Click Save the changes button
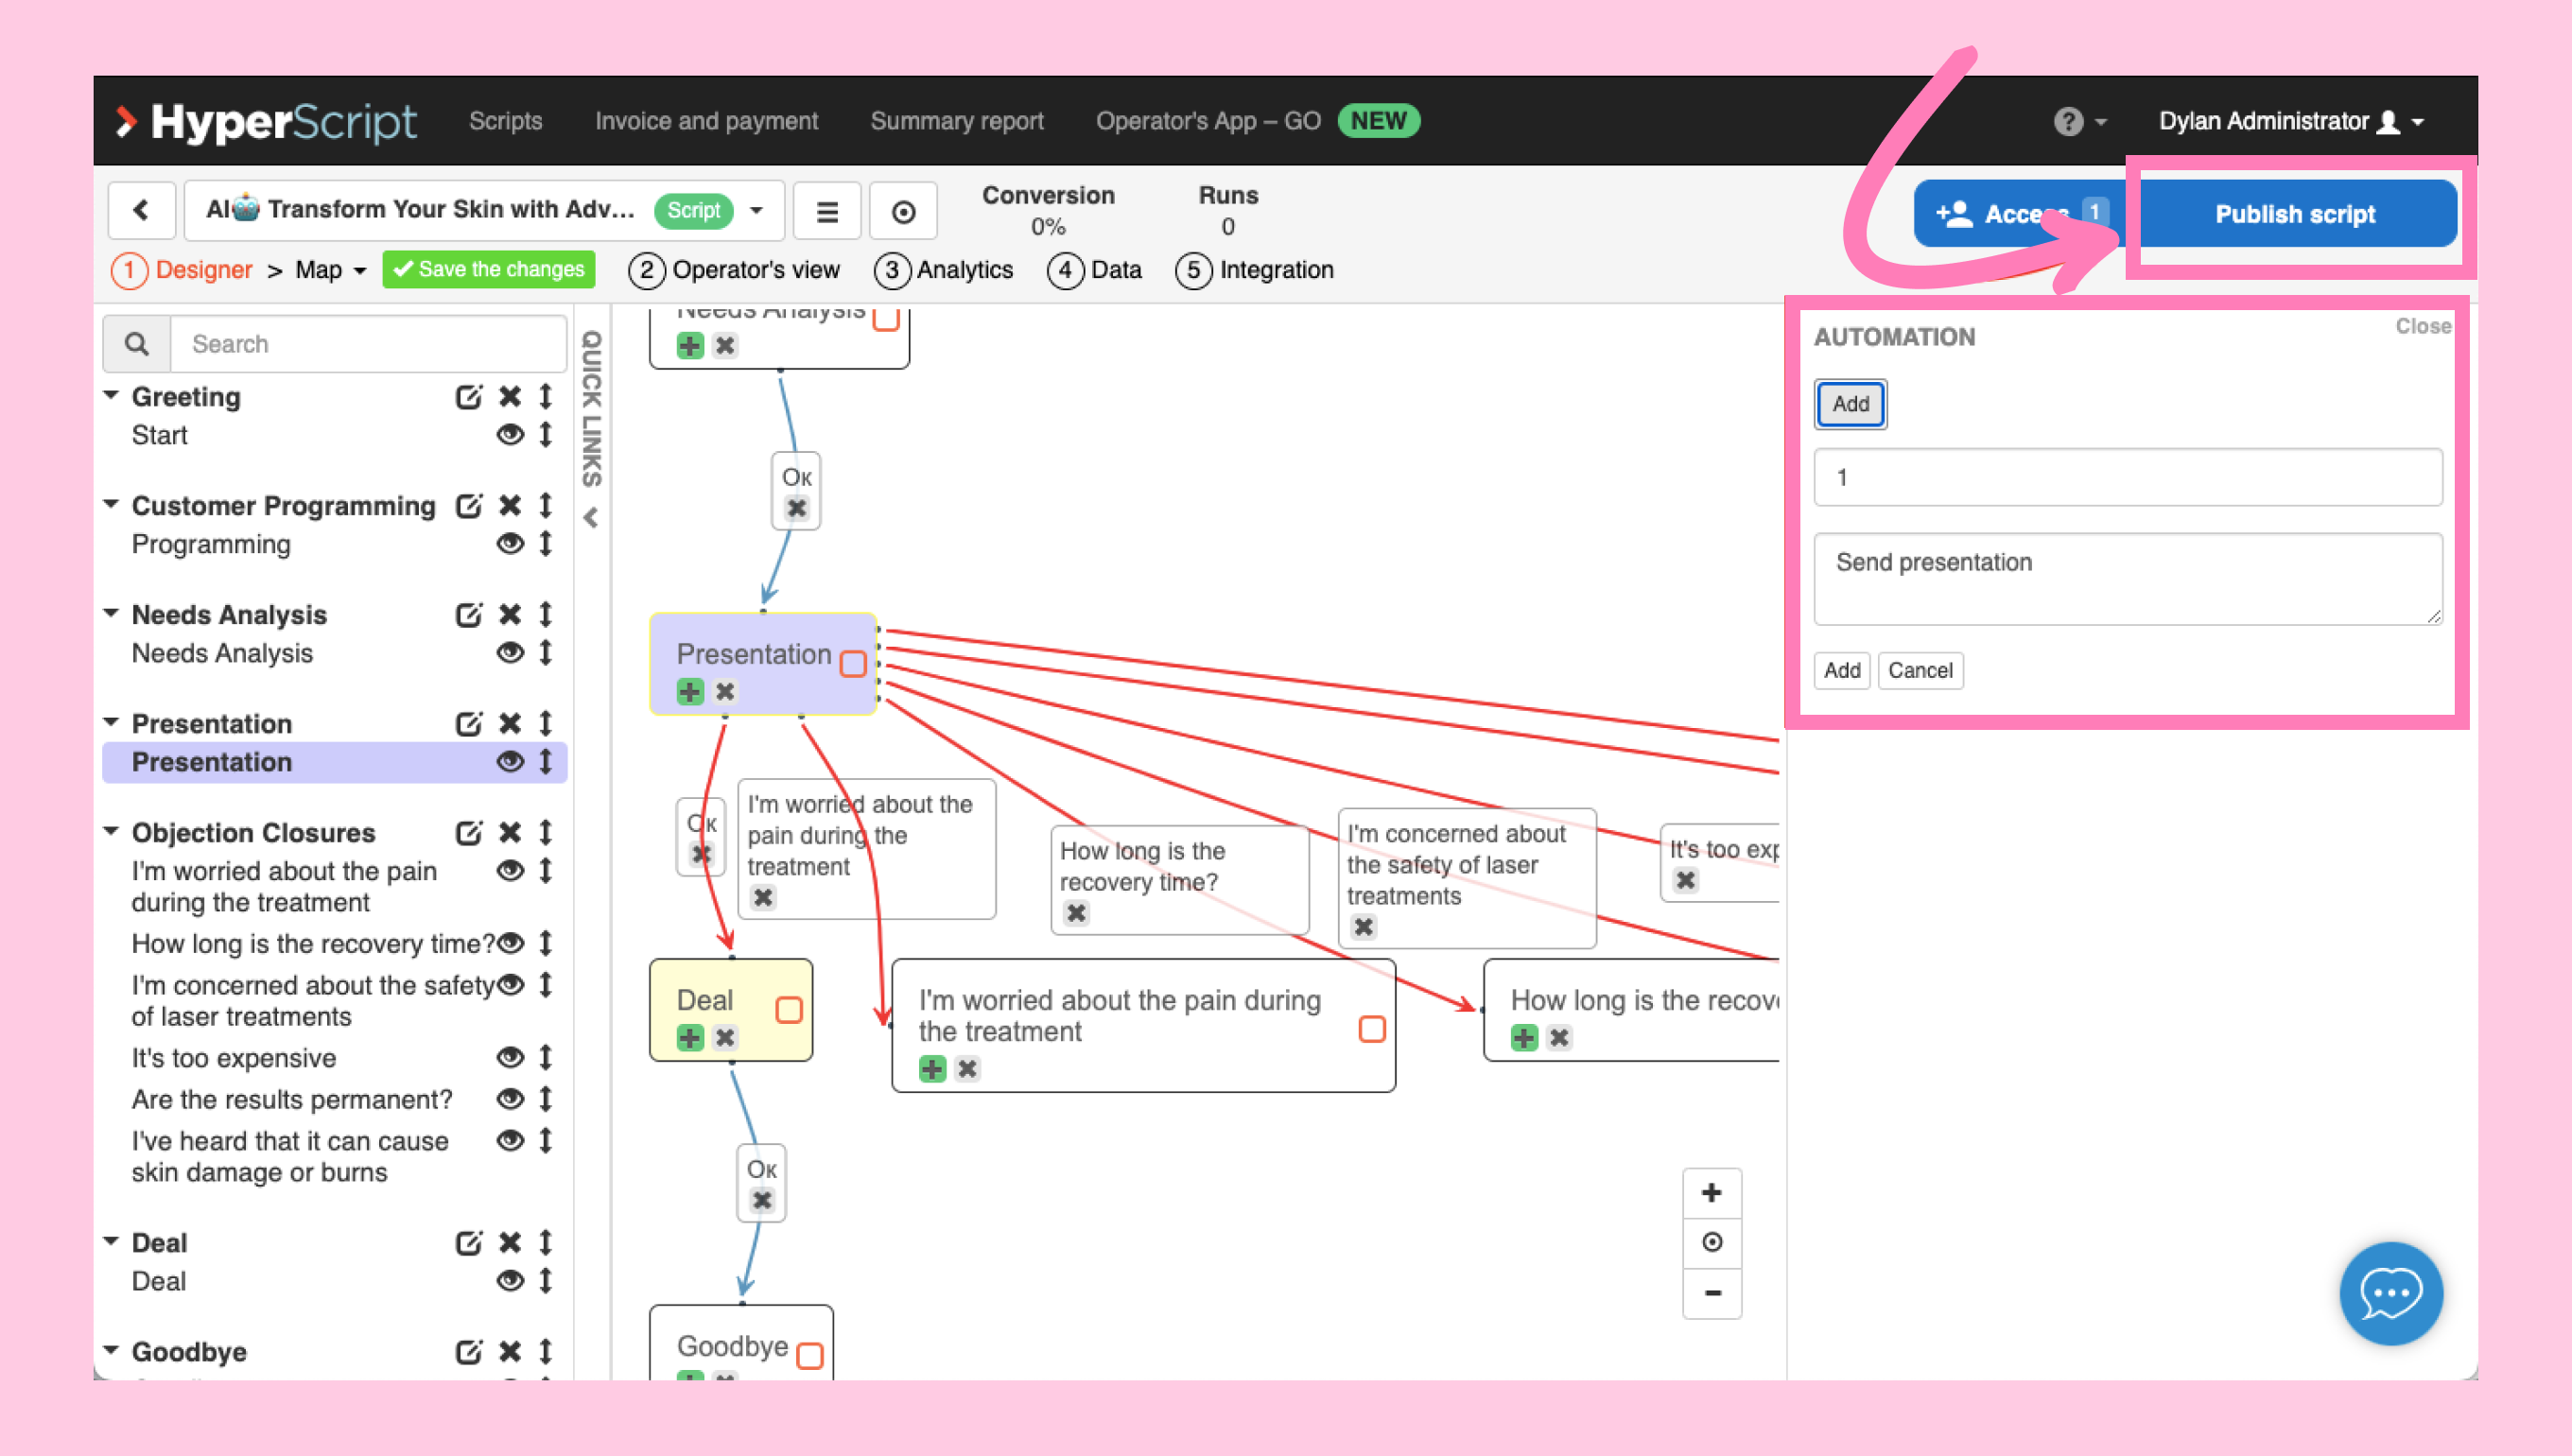 [489, 269]
